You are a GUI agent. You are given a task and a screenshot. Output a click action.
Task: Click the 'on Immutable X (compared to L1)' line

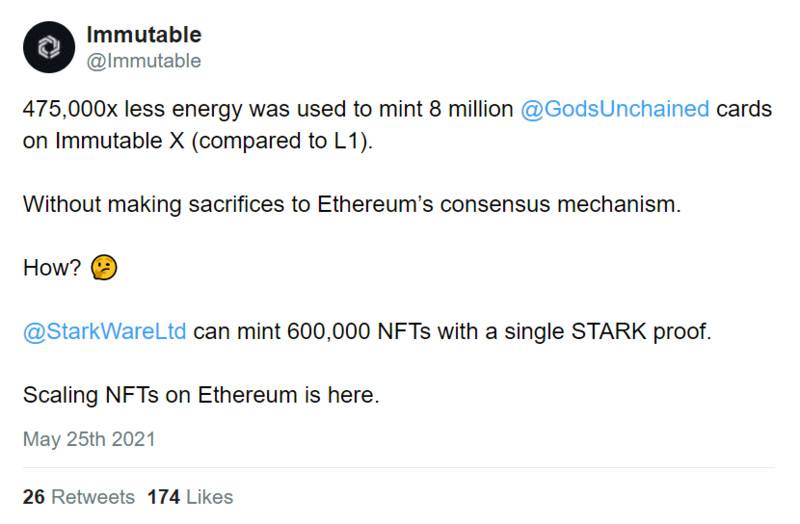198,141
